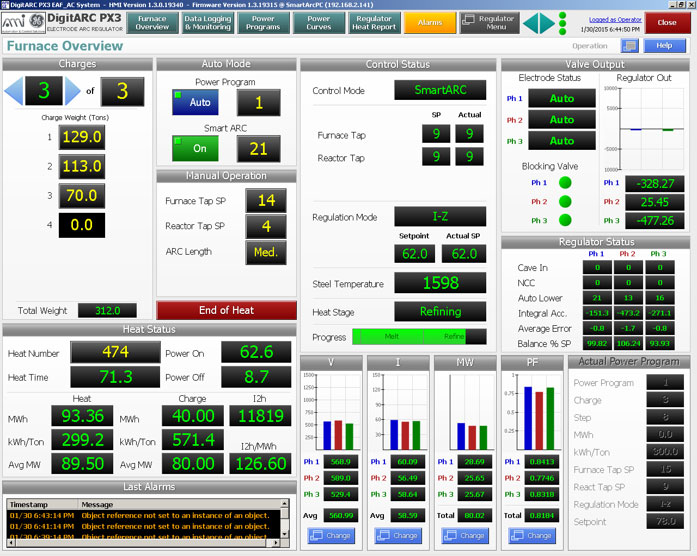Select the 6:43:14 PM alarm row
697x556 pixels.
point(144,516)
